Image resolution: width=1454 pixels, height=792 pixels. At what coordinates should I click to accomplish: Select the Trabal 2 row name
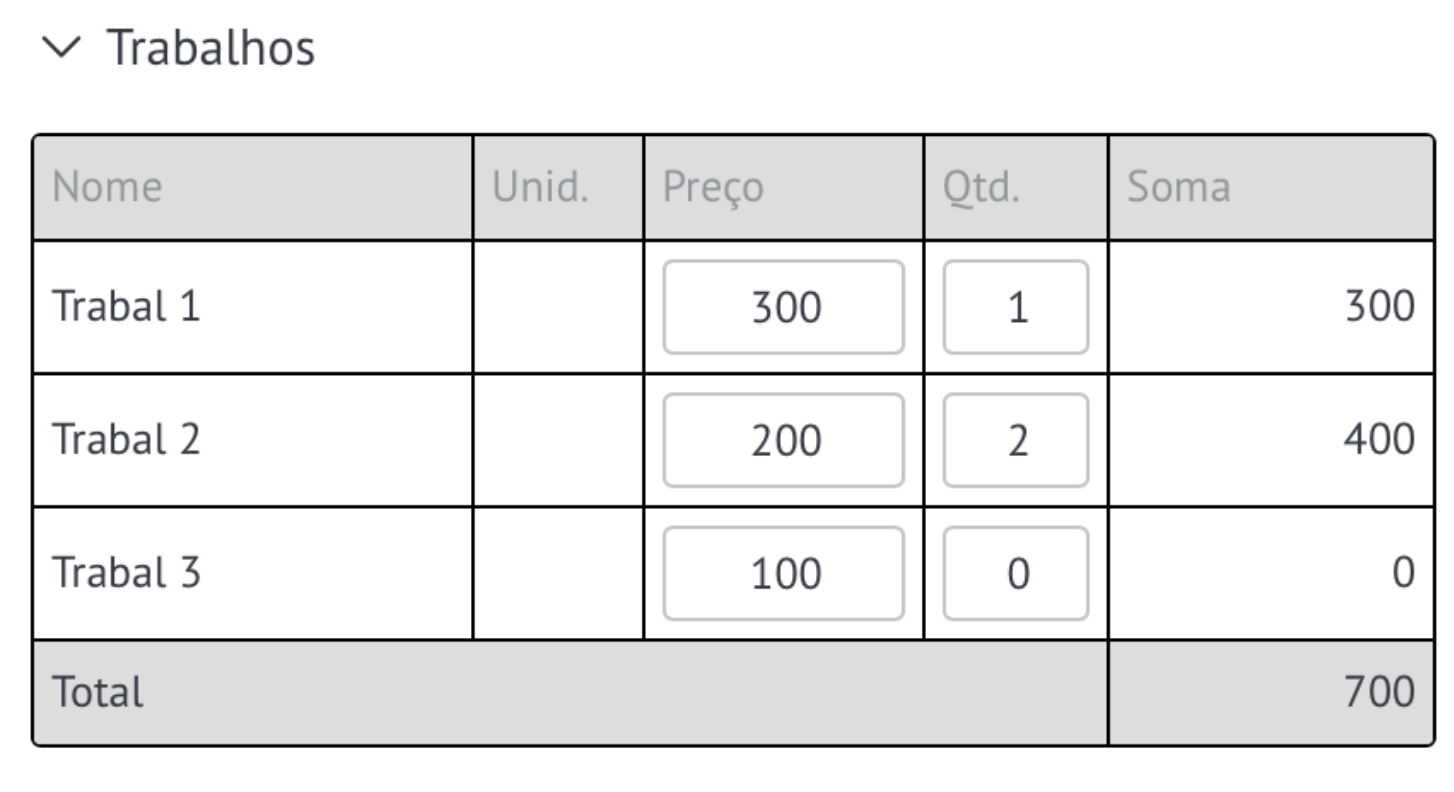point(126,440)
